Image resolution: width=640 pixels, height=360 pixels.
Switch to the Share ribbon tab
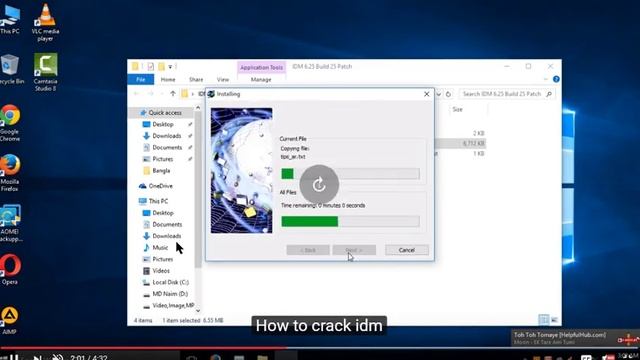click(x=196, y=79)
